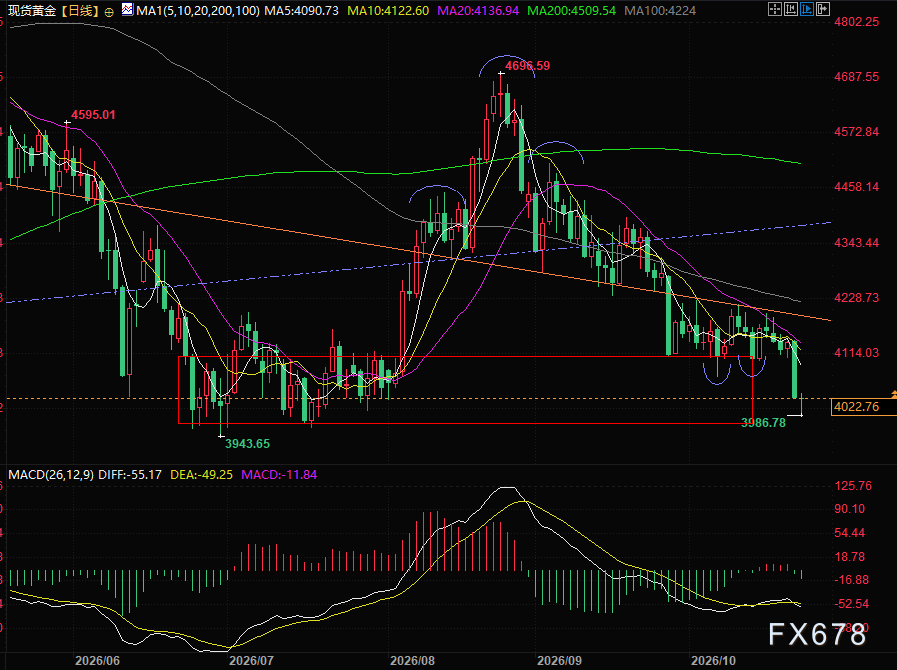The image size is (897, 670).
Task: Click the 125.76 MACD axis label
Action: (x=854, y=486)
